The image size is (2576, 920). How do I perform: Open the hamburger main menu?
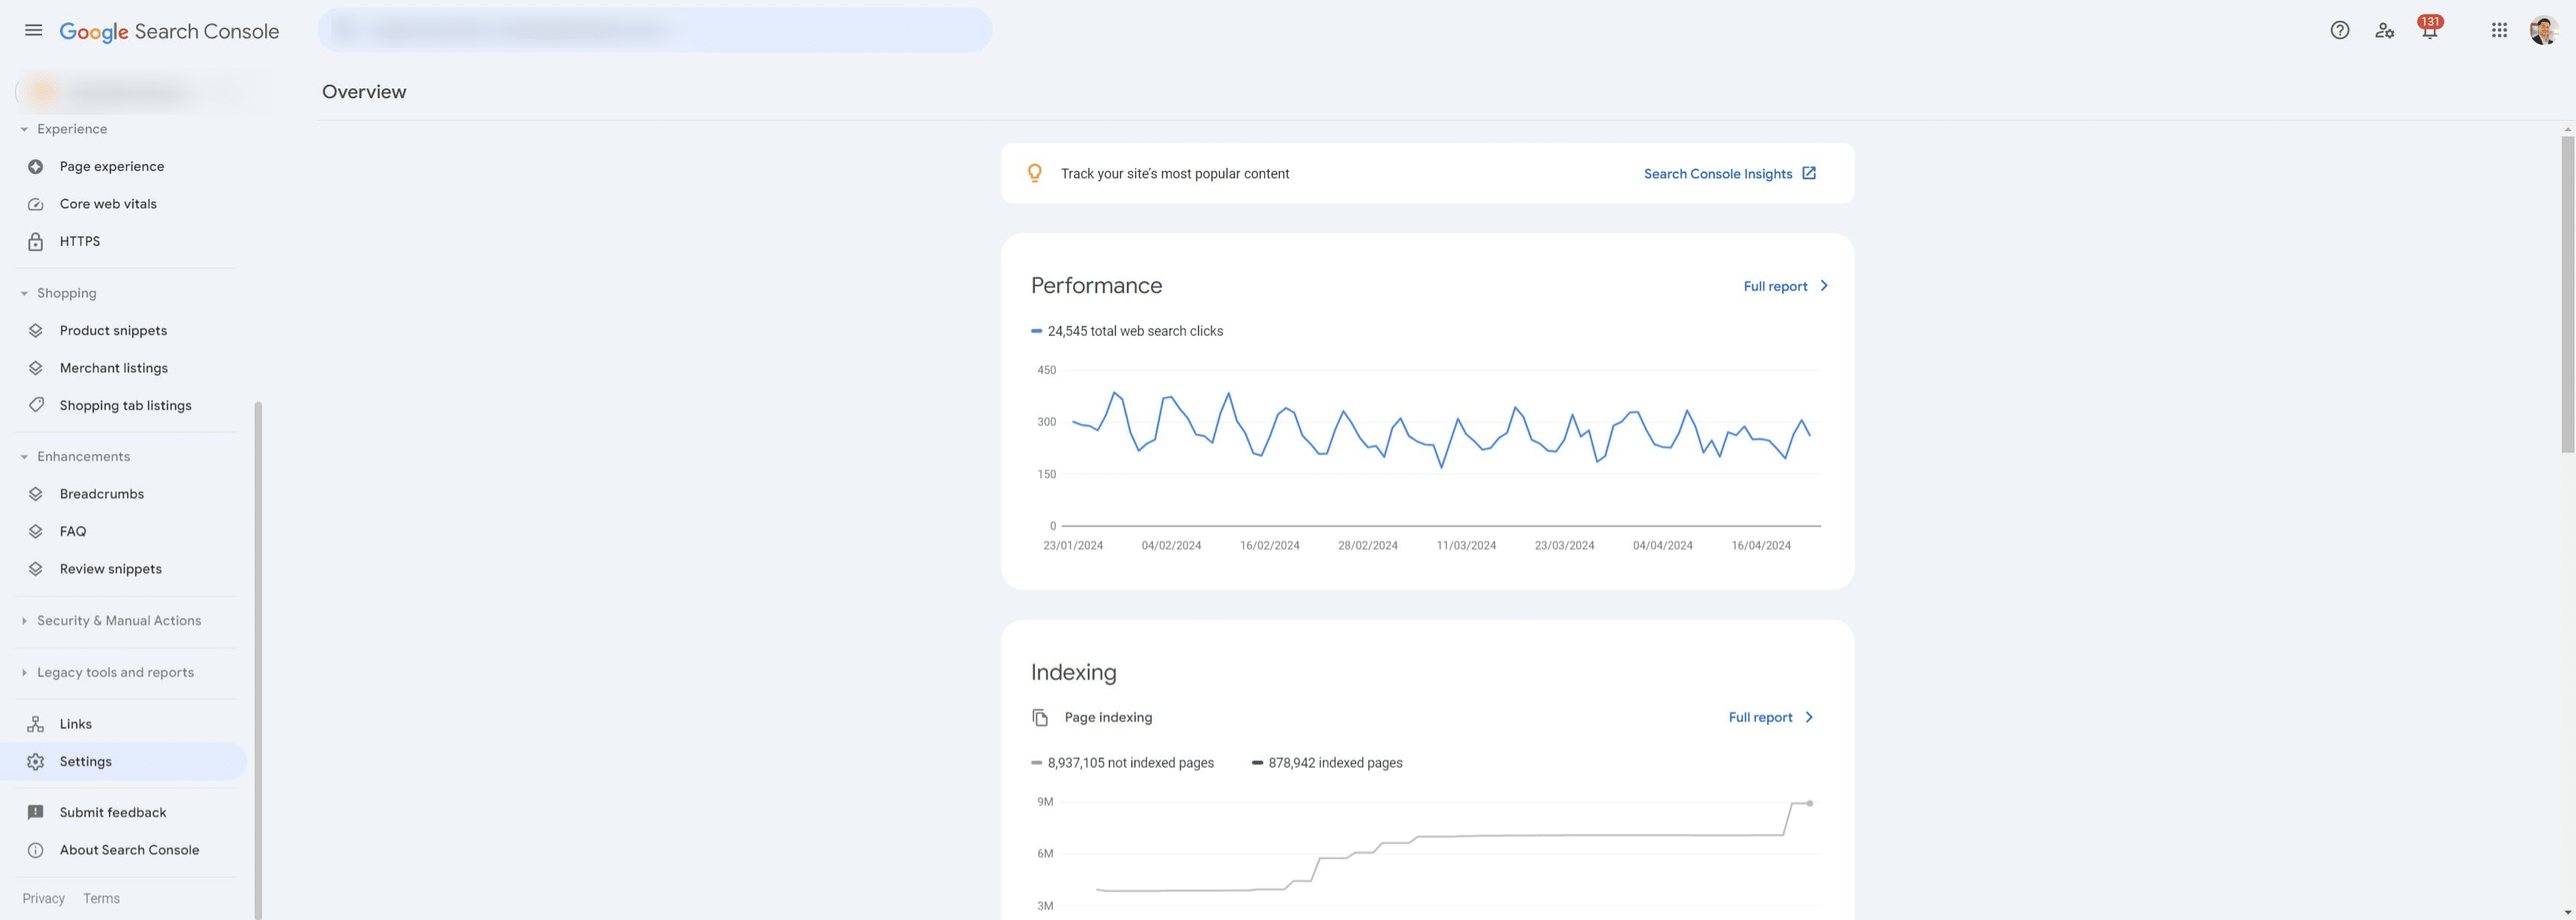pos(33,30)
